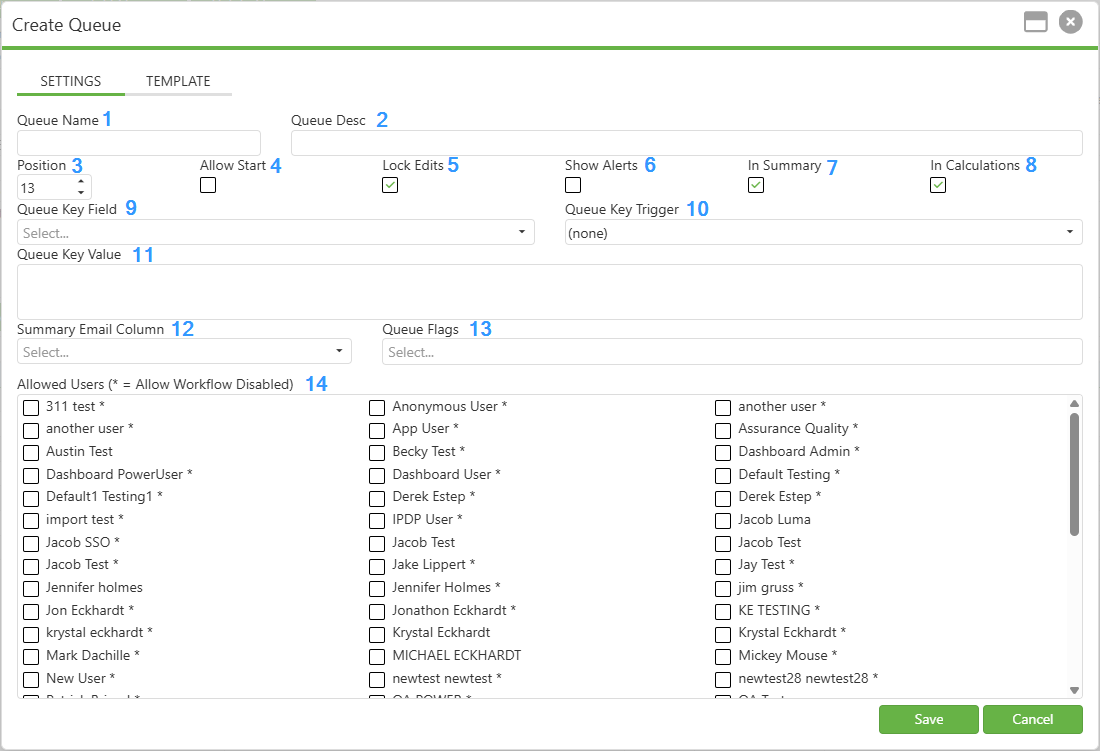Click the Queue Key Value text area
Image resolution: width=1100 pixels, height=751 pixels.
pos(550,292)
